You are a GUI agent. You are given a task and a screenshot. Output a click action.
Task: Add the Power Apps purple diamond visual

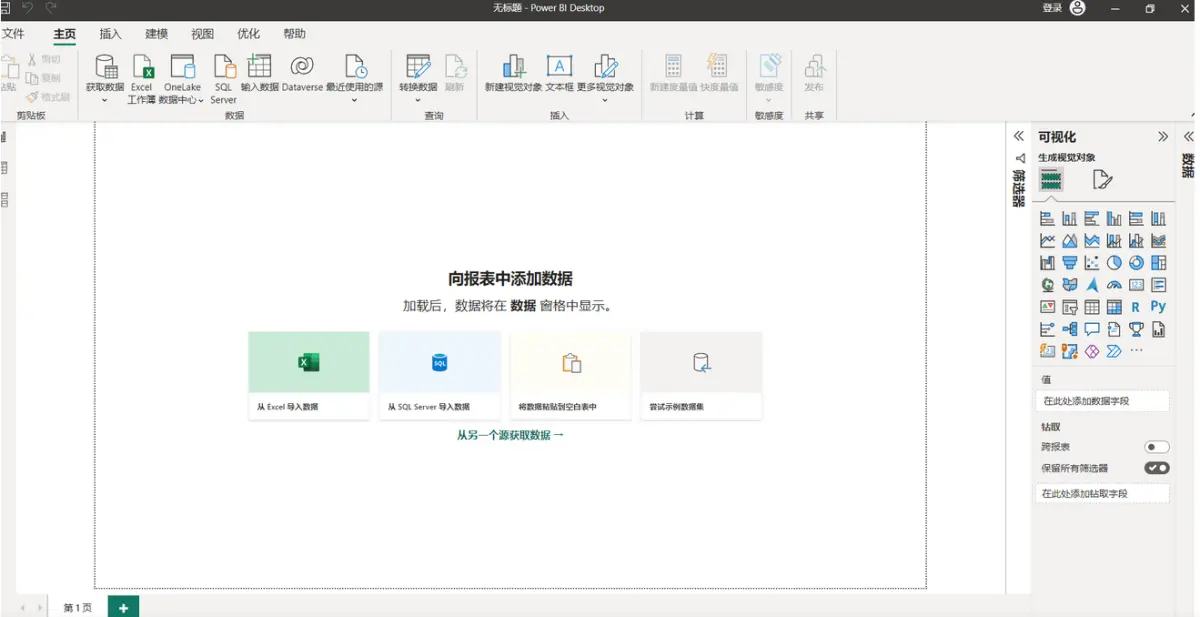pyautogui.click(x=1092, y=351)
